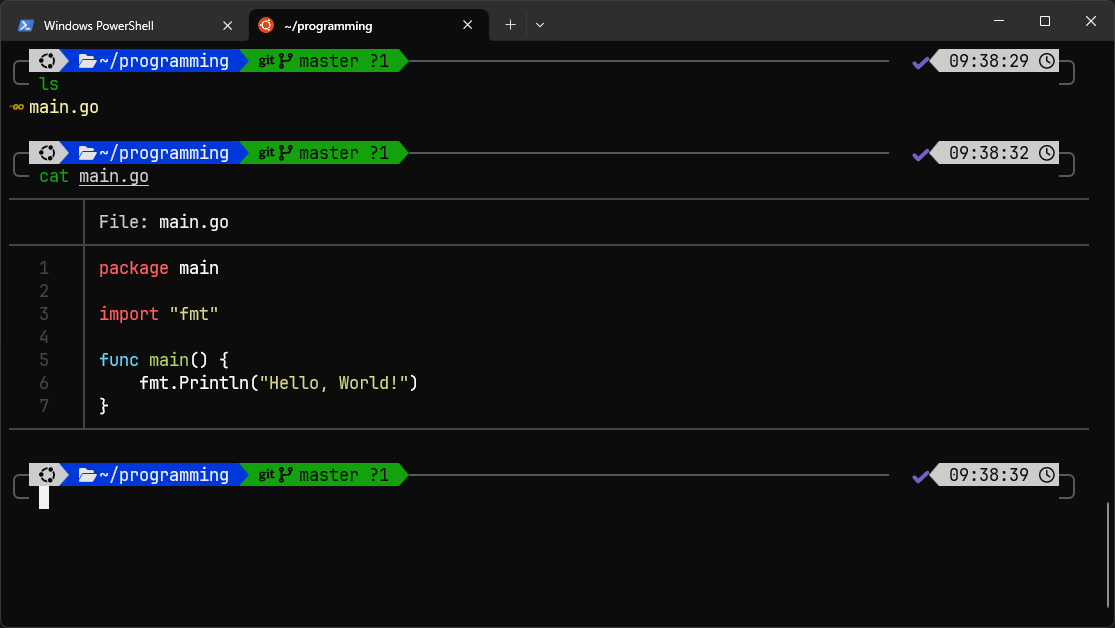Open a new terminal tab with the plus button
The width and height of the screenshot is (1115, 628).
[510, 25]
